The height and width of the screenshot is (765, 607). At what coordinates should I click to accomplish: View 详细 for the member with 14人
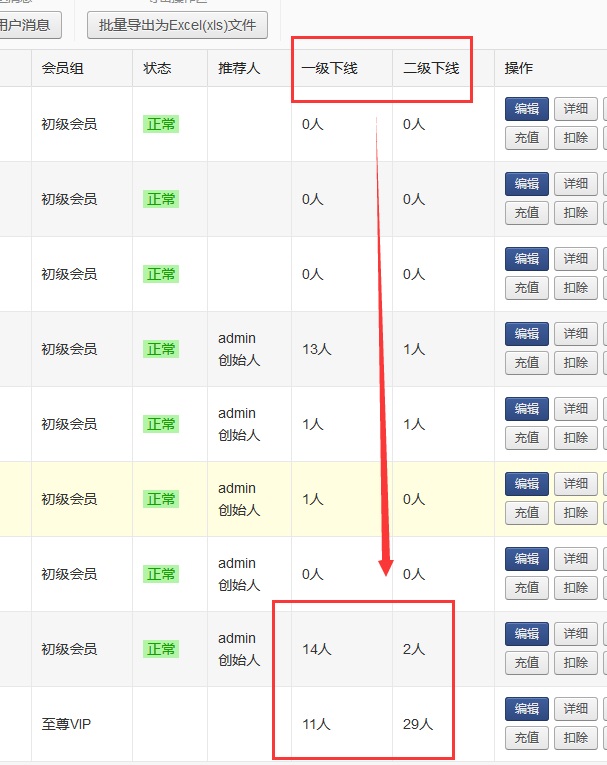tap(575, 633)
